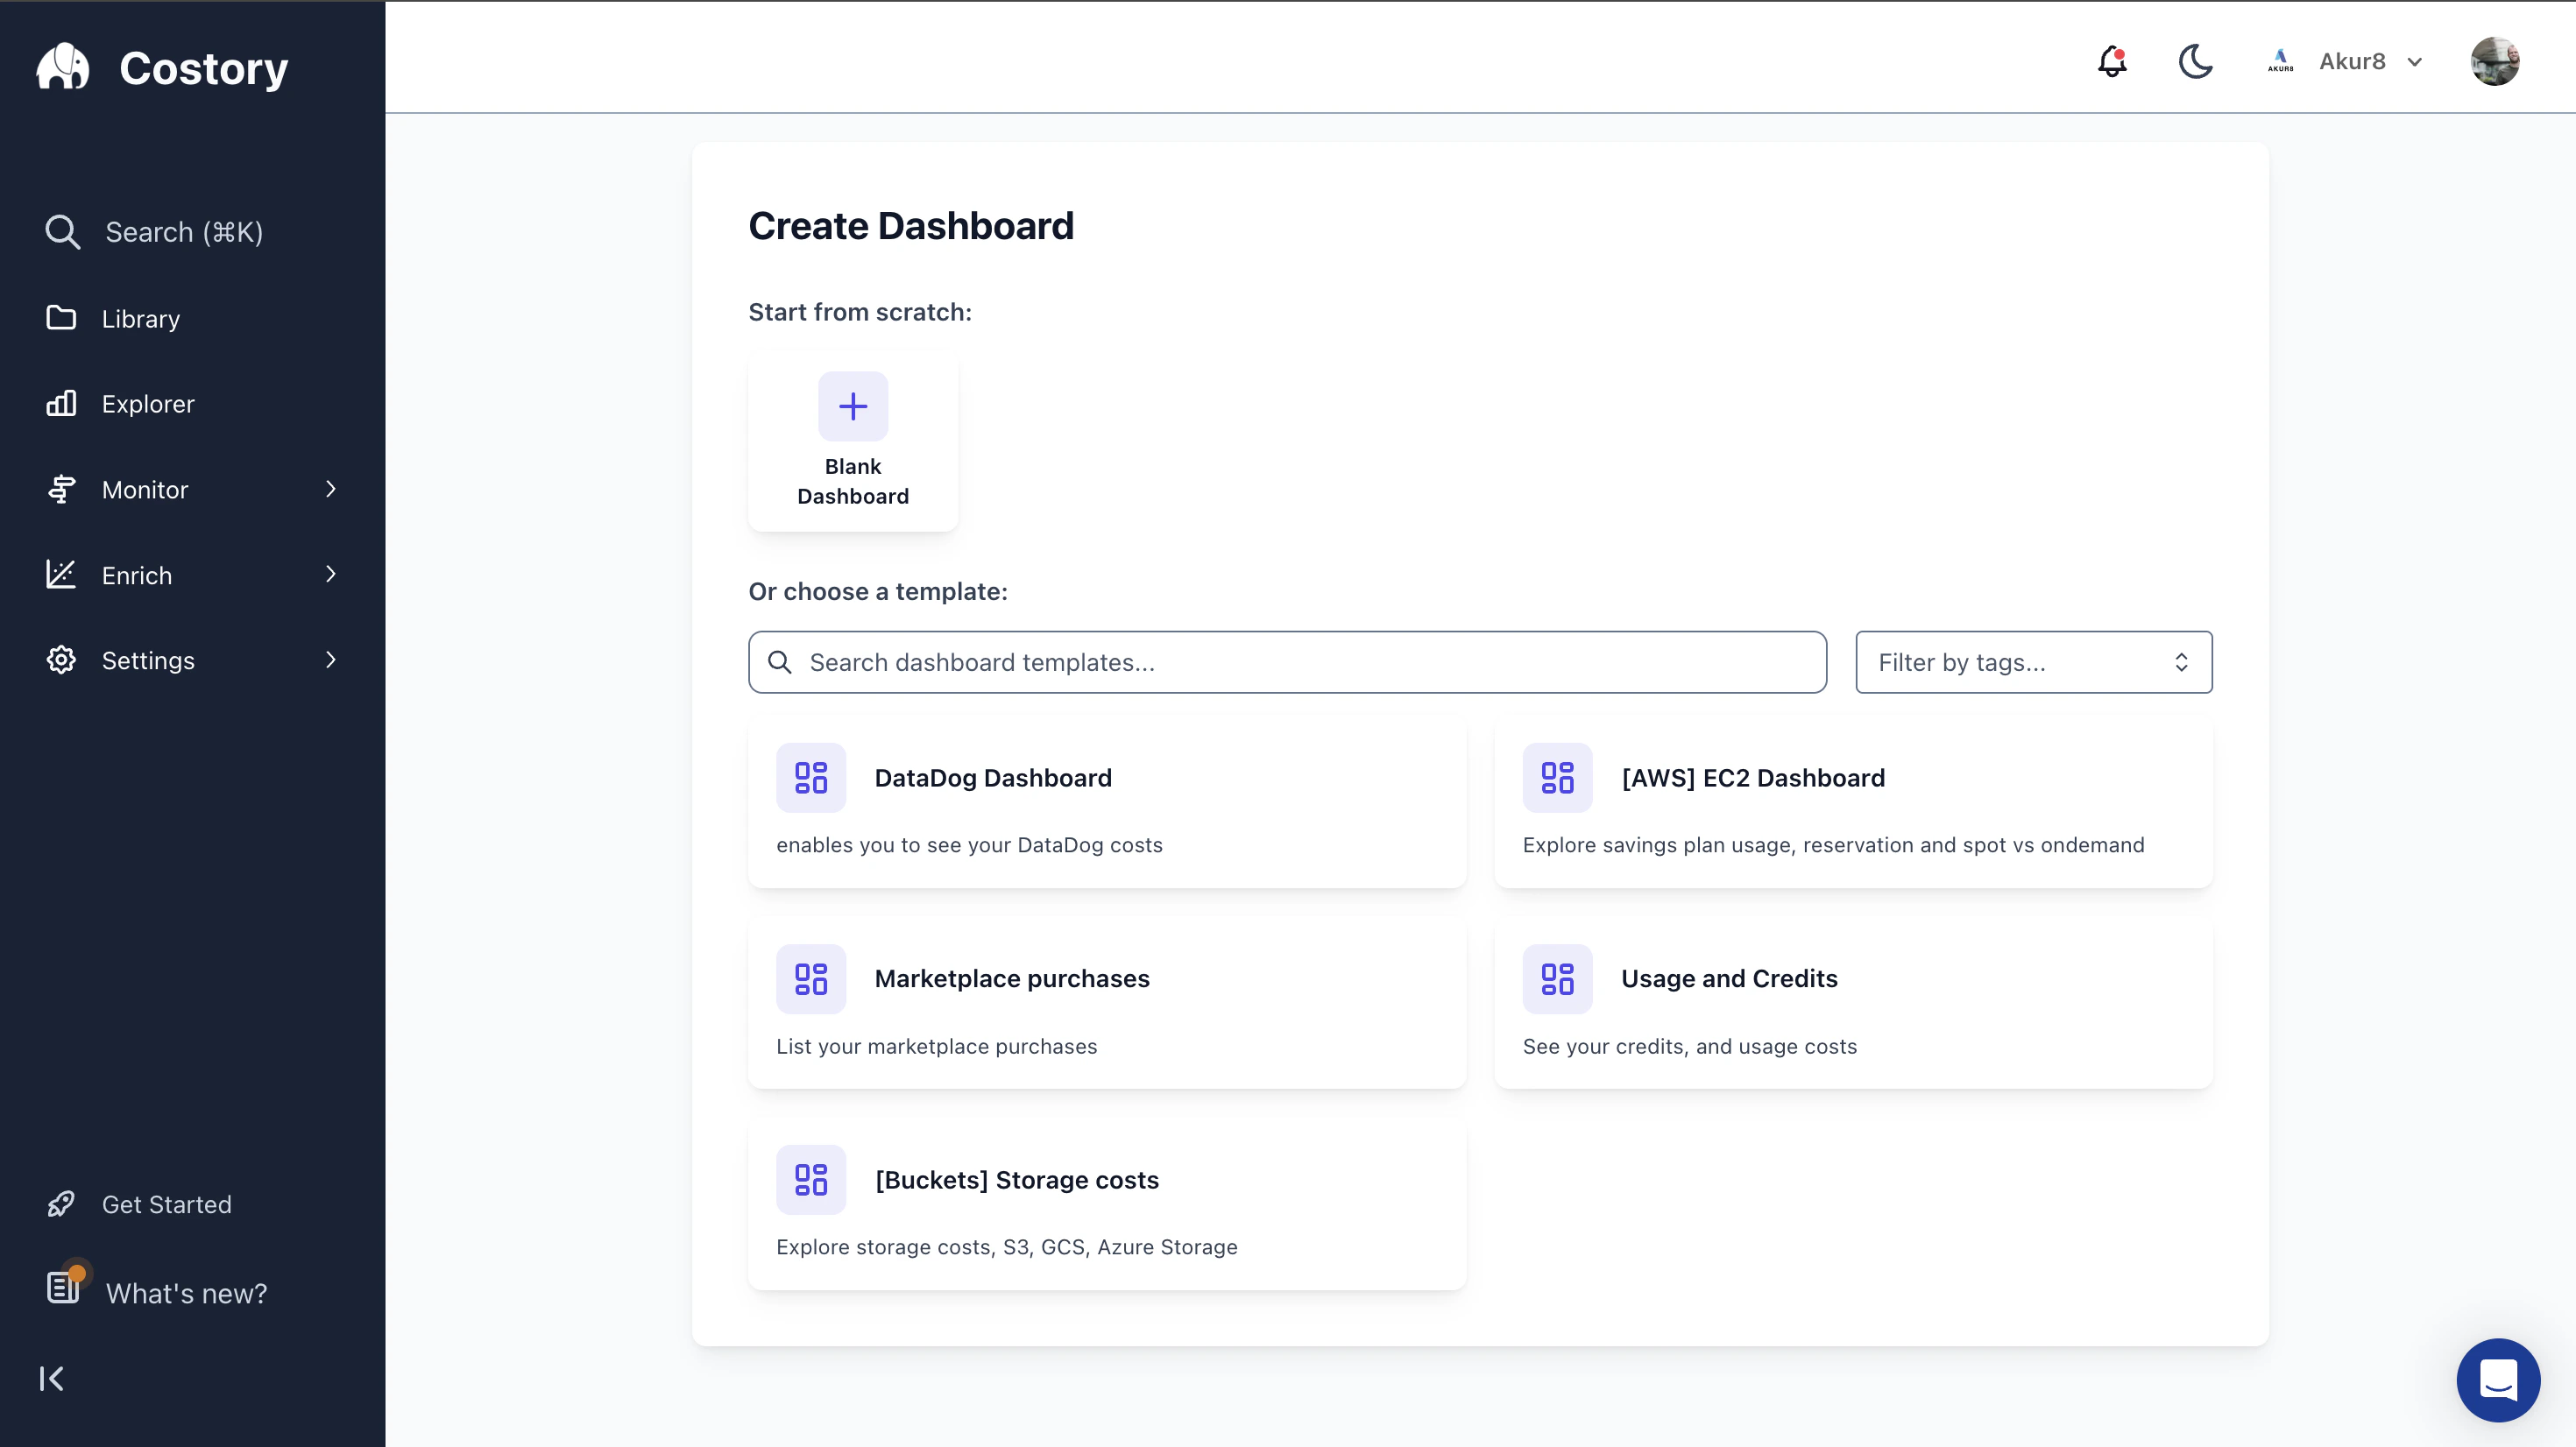Expand the Enrich menu
The height and width of the screenshot is (1447, 2576).
[x=135, y=575]
